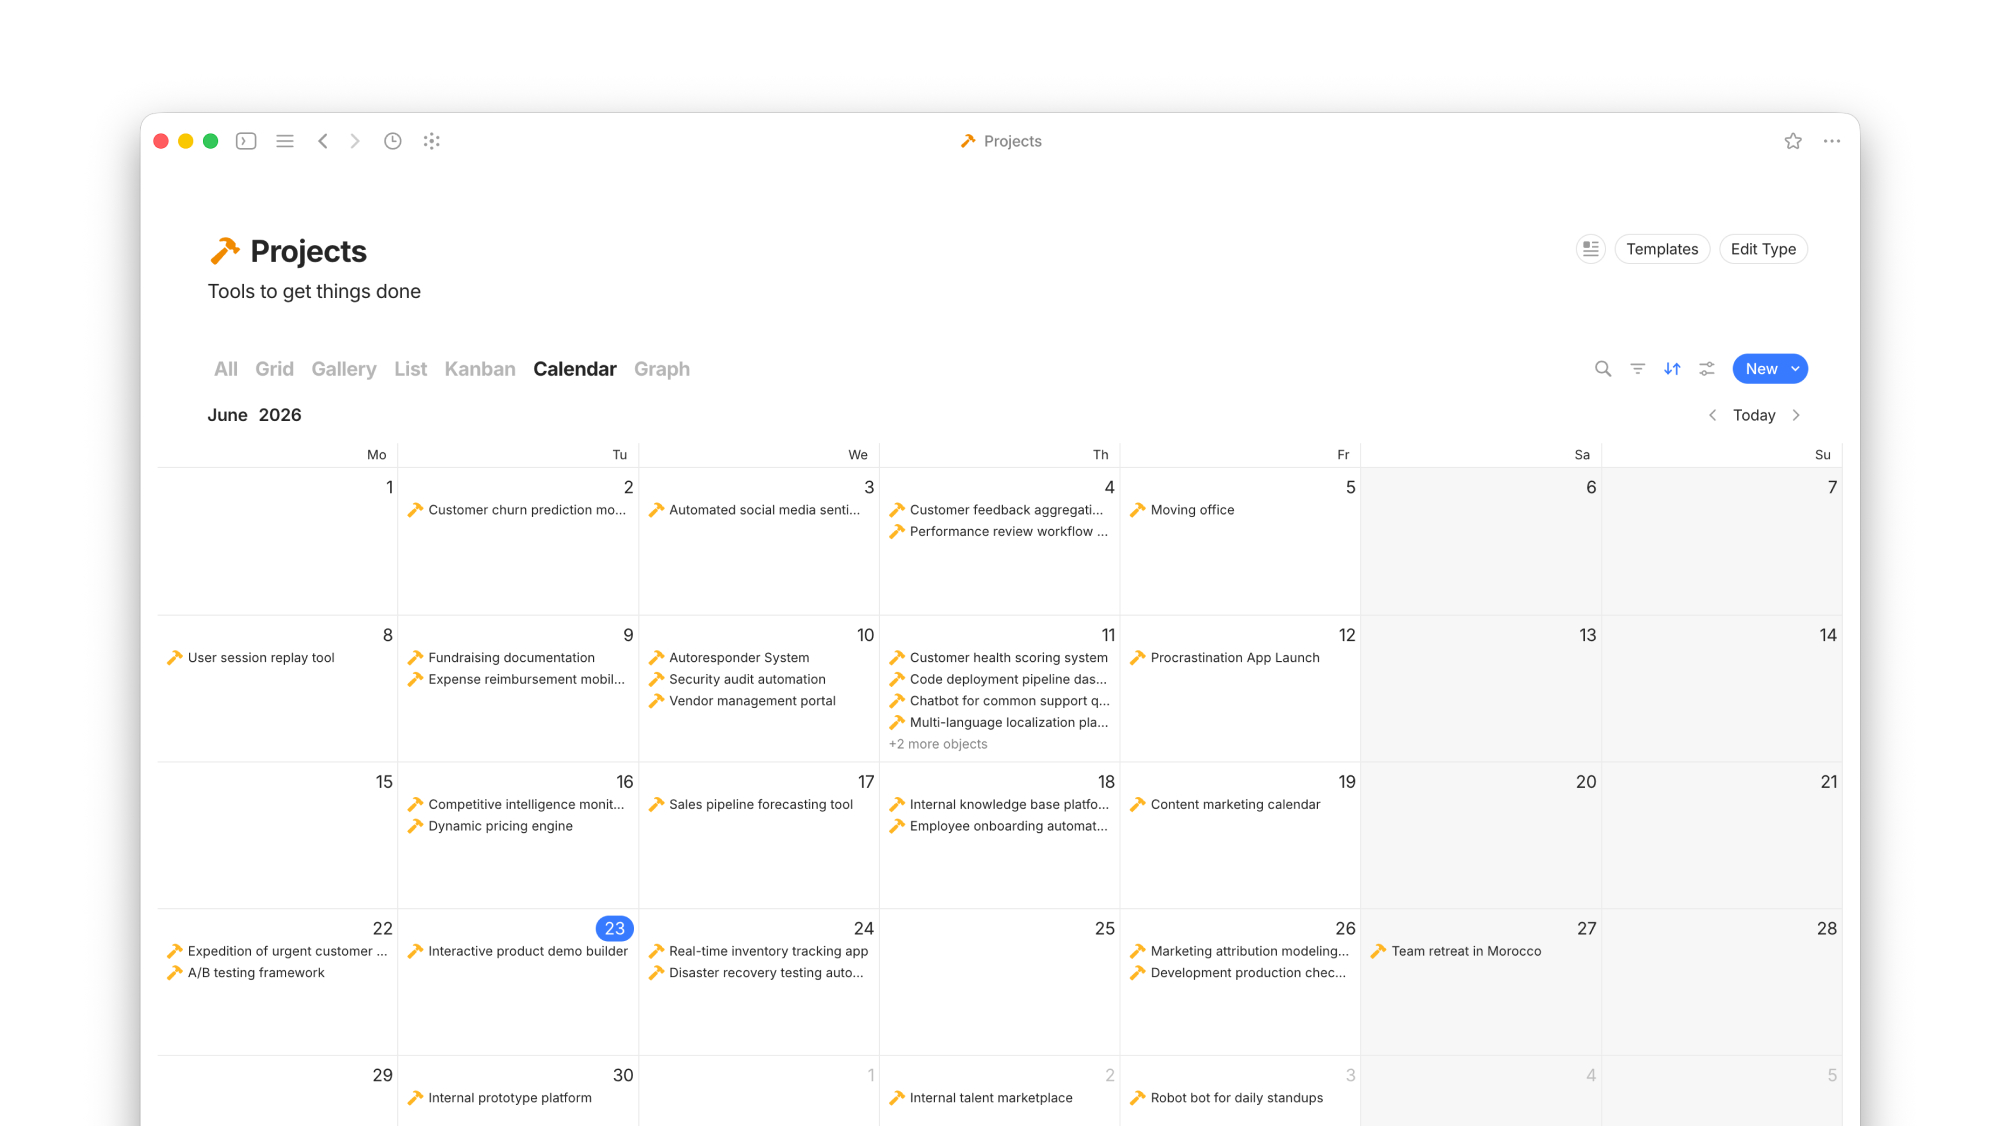The width and height of the screenshot is (2000, 1126).
Task: Switch to the Gallery view tab
Action: coord(344,369)
